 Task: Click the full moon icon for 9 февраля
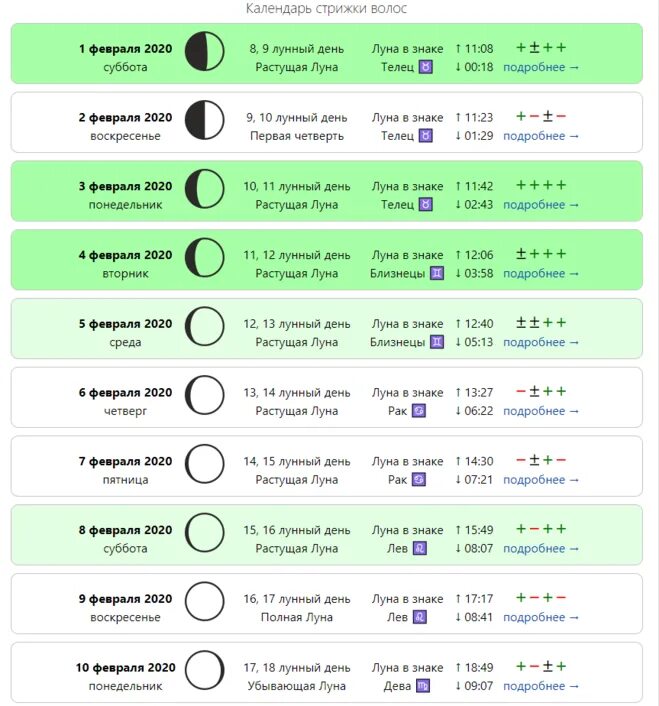tap(204, 602)
